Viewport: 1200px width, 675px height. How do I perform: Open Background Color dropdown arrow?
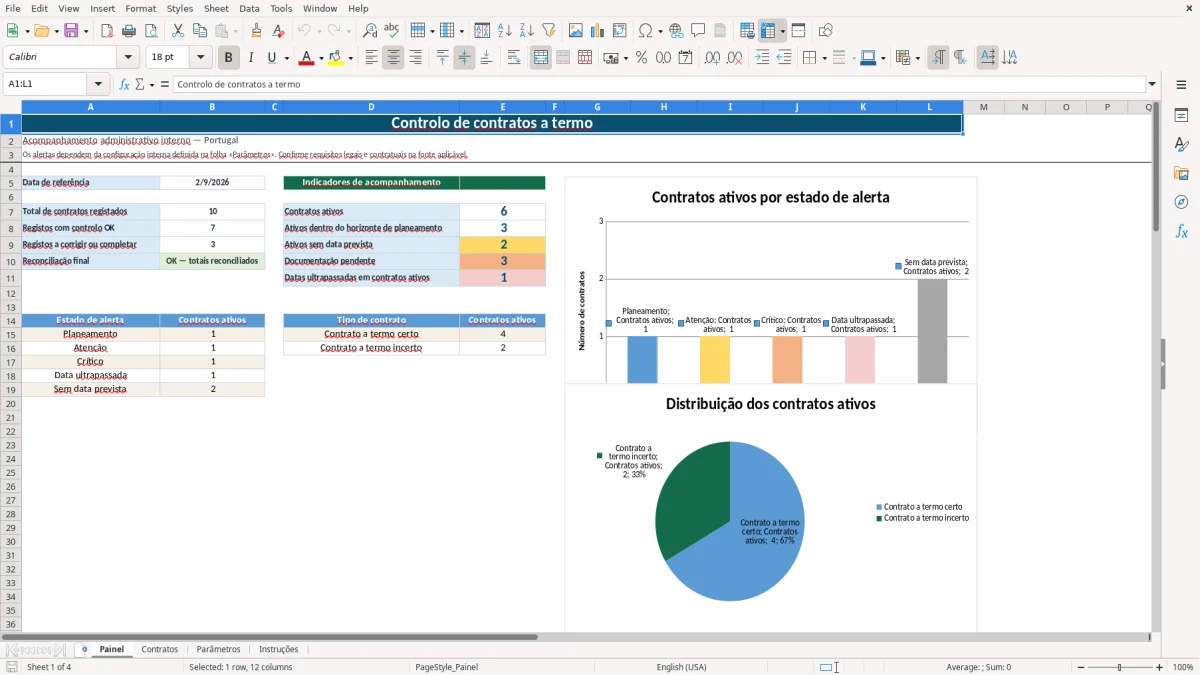tap(350, 58)
